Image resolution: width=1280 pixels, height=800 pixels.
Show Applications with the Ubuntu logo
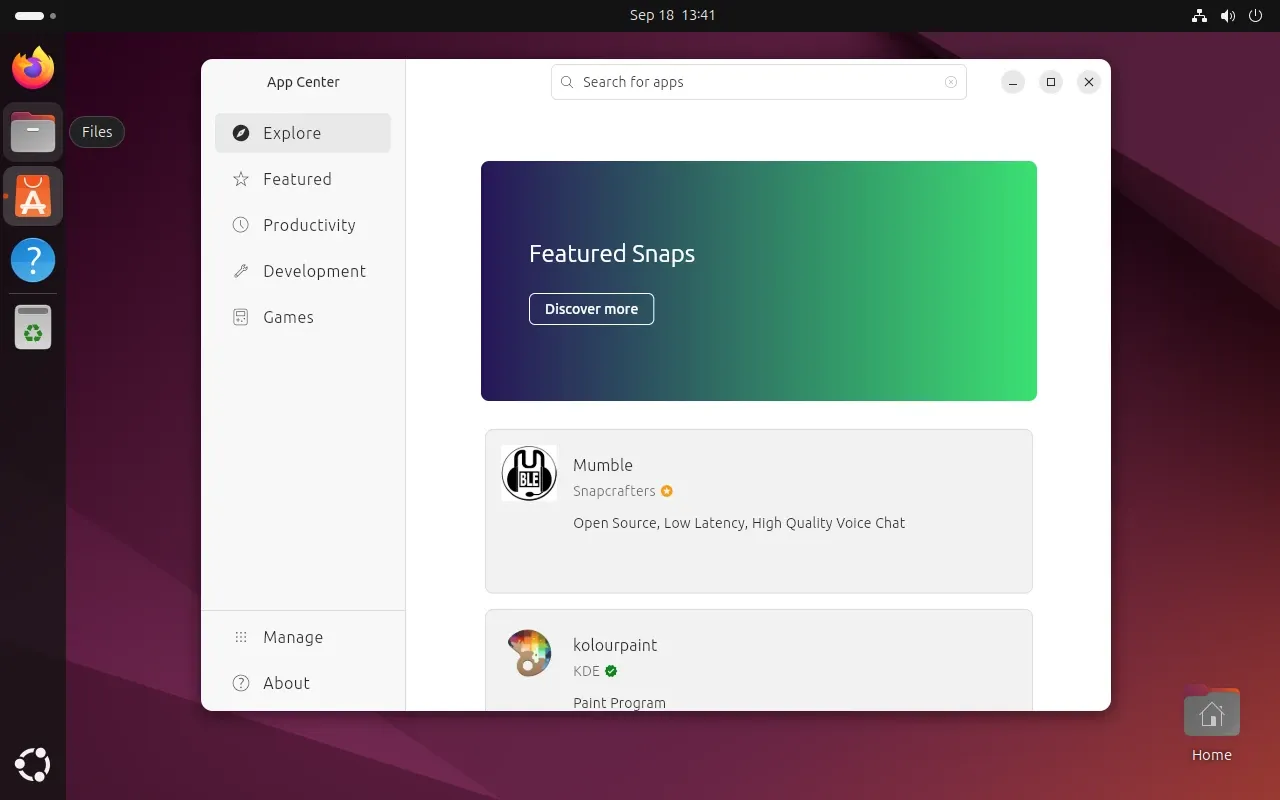33,766
